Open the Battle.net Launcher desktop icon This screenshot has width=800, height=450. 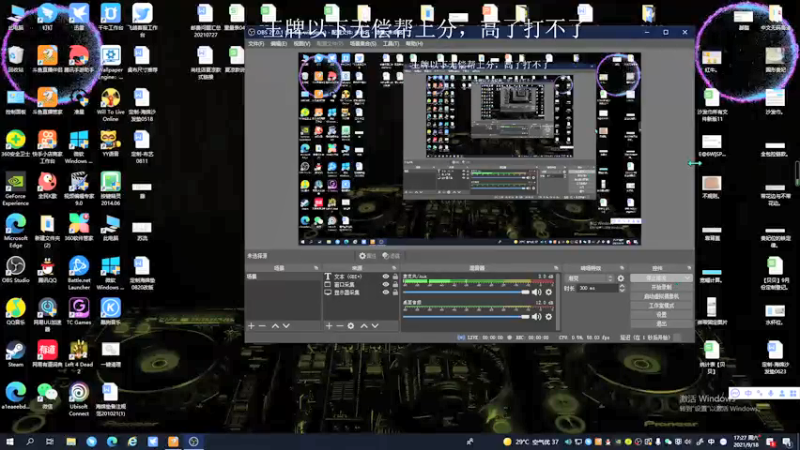[79, 273]
